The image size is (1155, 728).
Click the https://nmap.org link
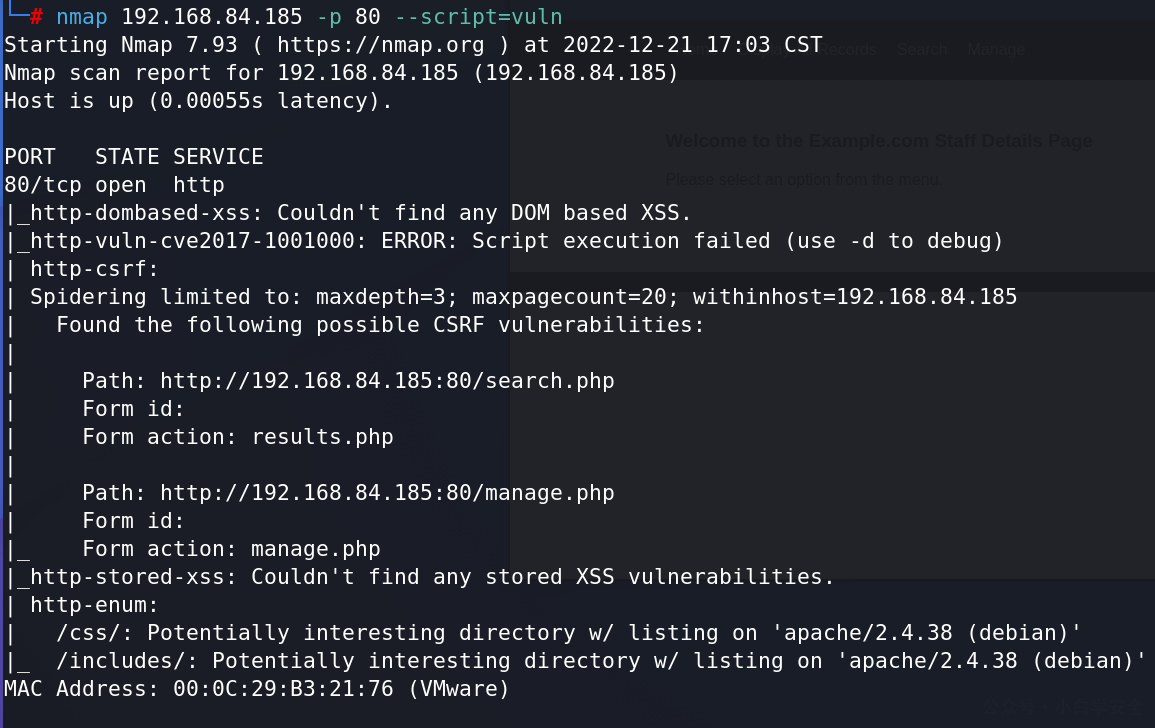[x=381, y=45]
